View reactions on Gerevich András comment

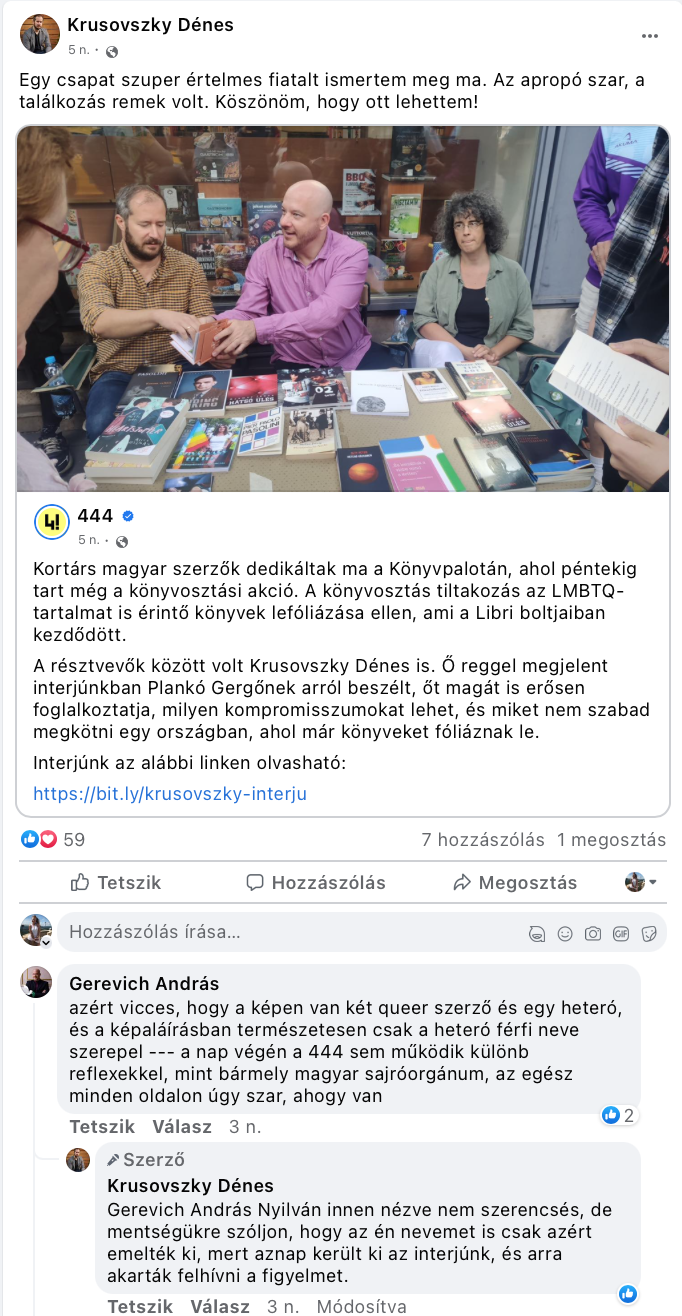click(x=618, y=1115)
